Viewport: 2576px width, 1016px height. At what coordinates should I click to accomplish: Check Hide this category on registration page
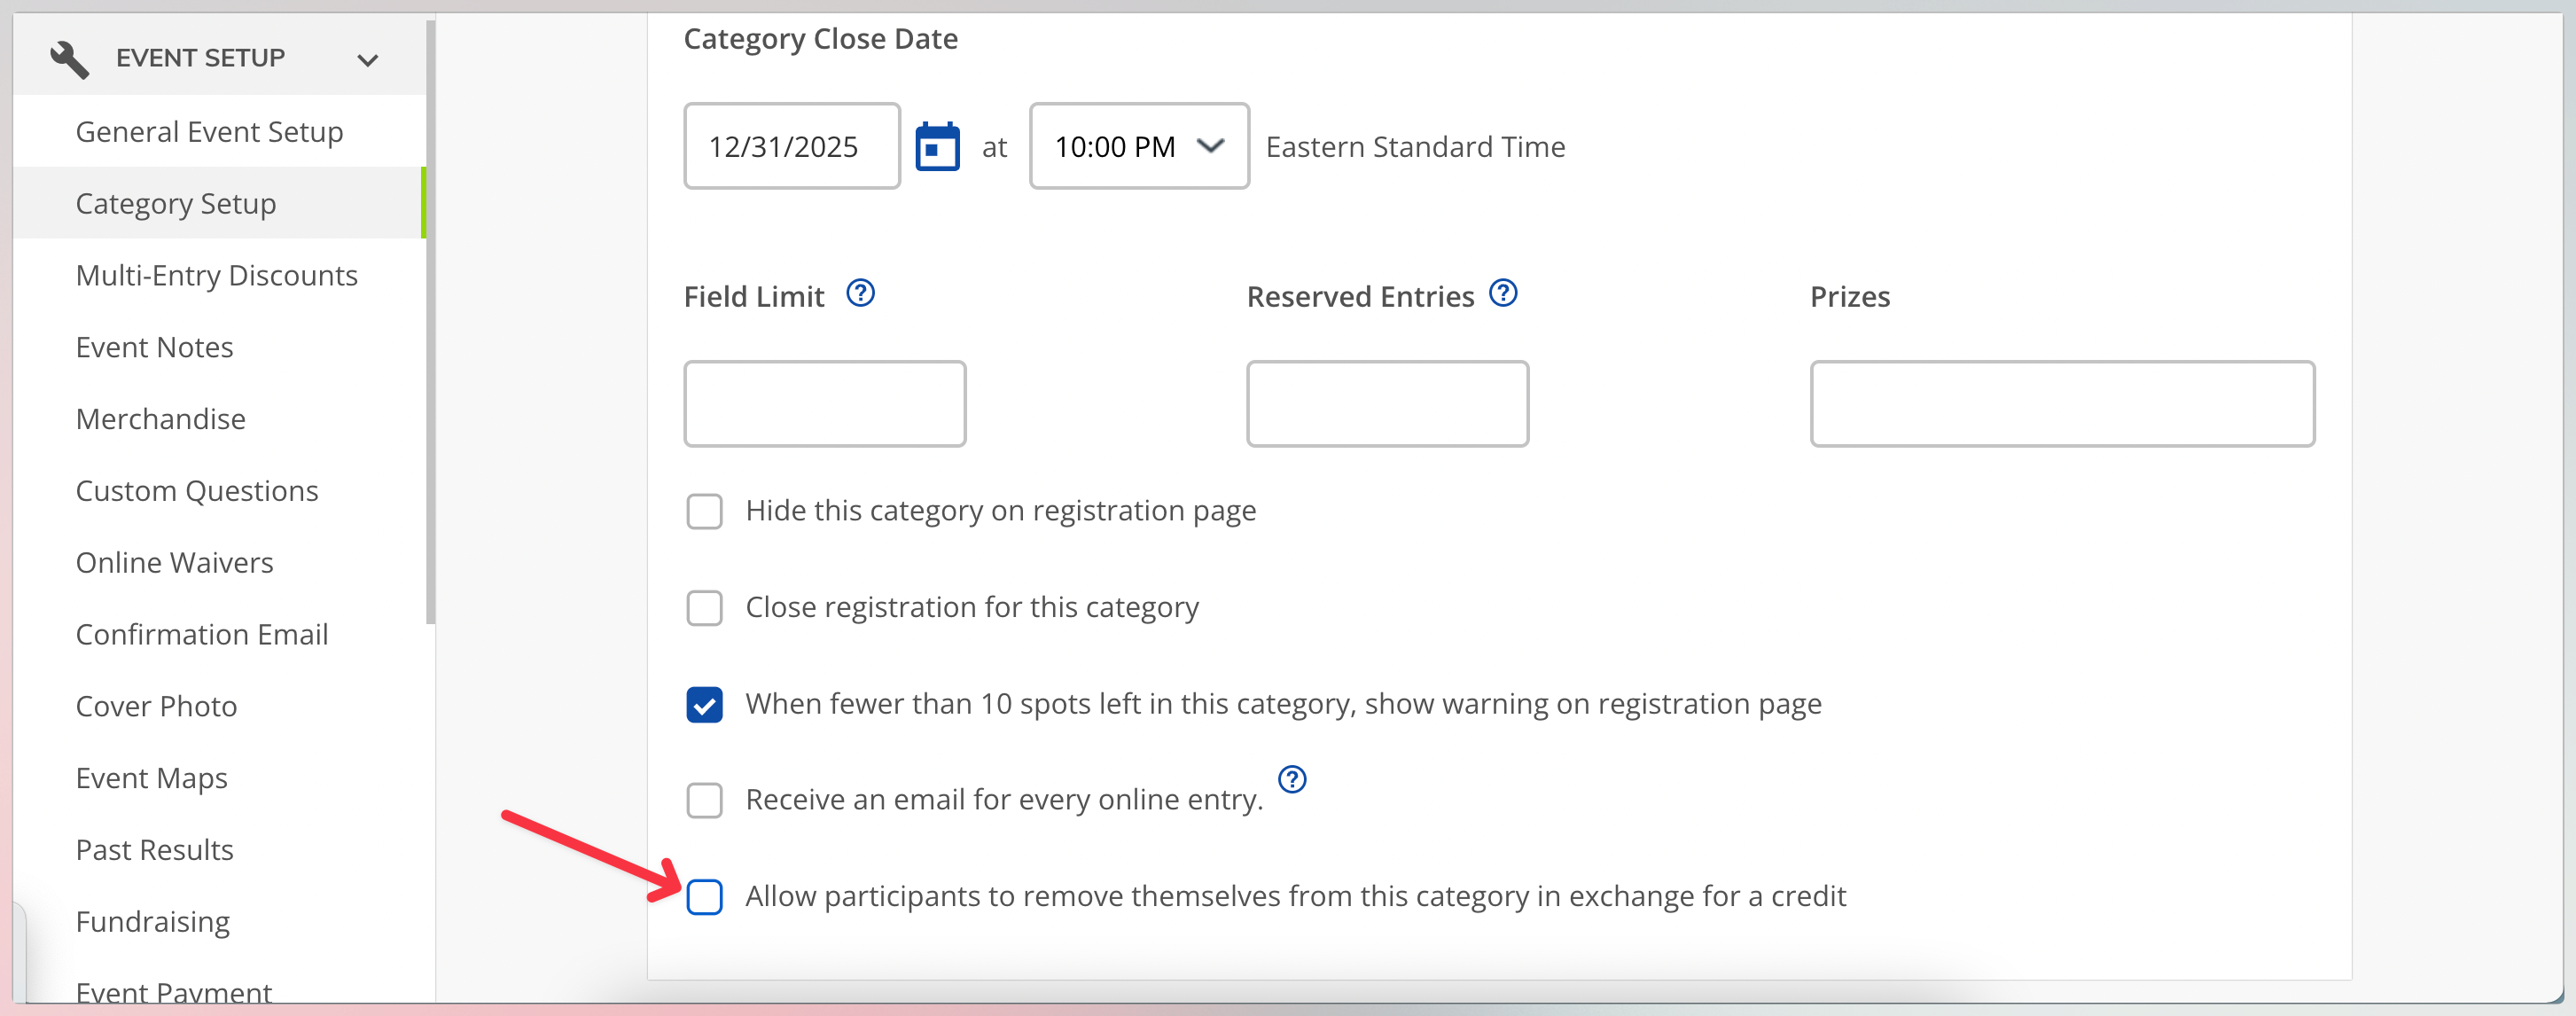[x=704, y=511]
